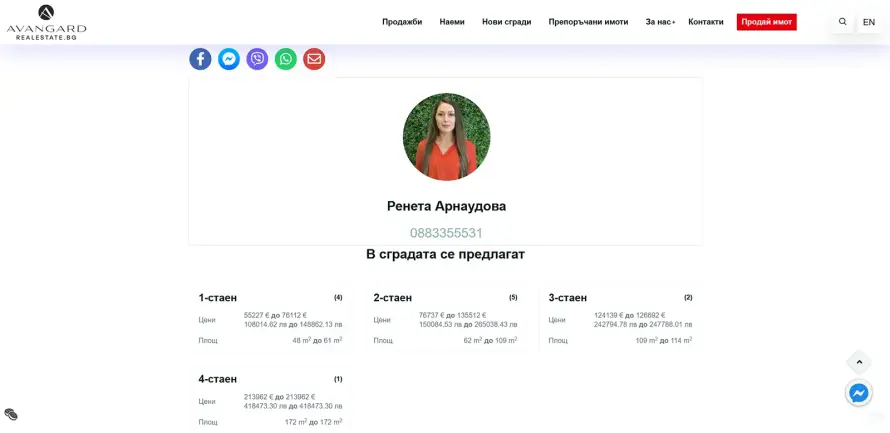The width and height of the screenshot is (890, 433).
Task: Select the 3-стаен heading
Action: [x=568, y=298]
